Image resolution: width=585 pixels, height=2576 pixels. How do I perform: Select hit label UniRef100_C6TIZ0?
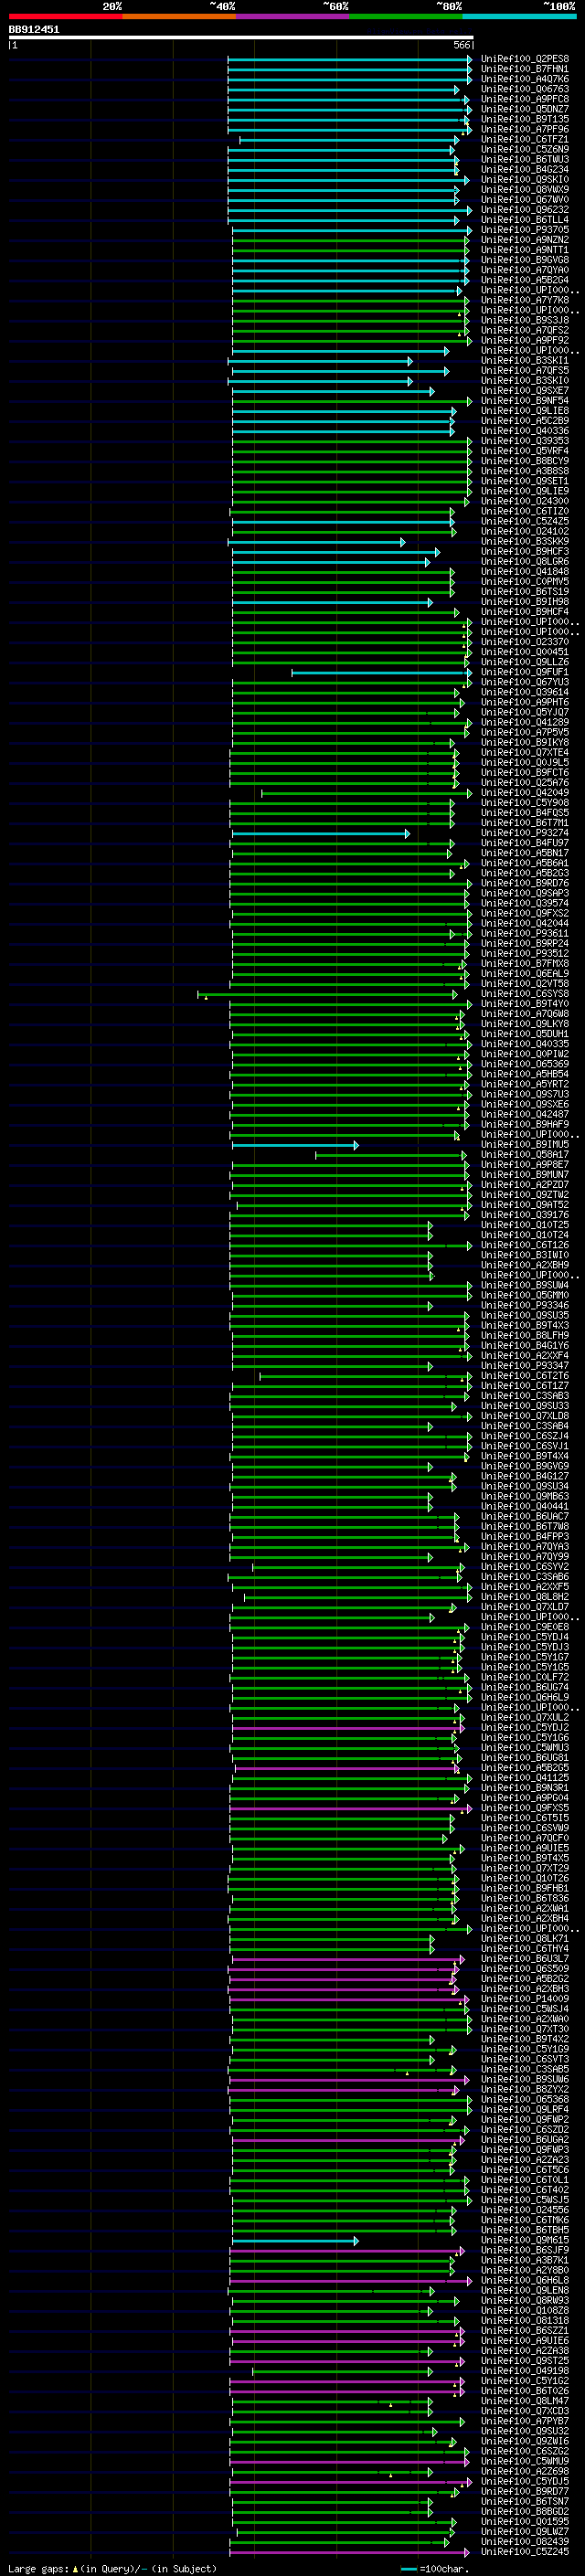(525, 511)
